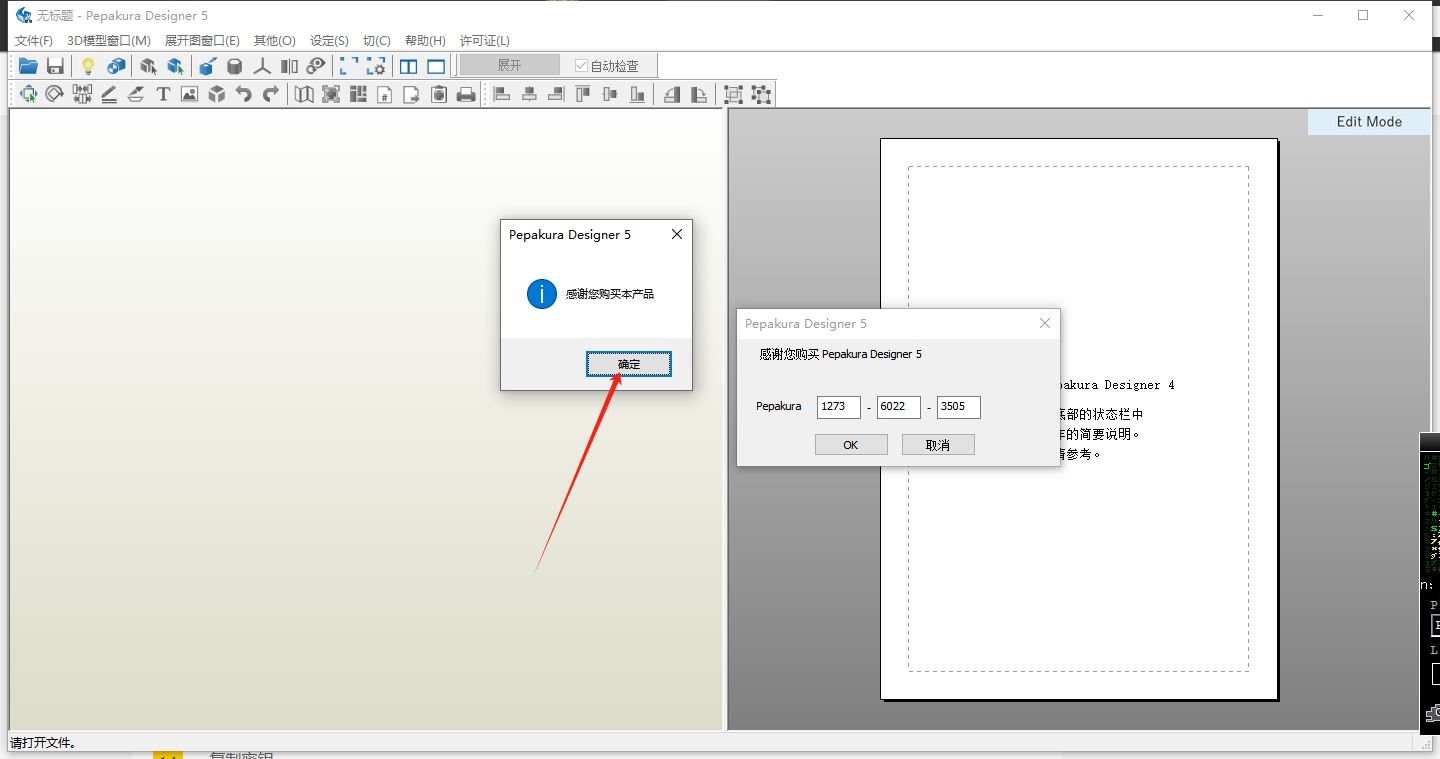Select the edge line pencil tool
The width and height of the screenshot is (1440, 759).
[x=109, y=94]
